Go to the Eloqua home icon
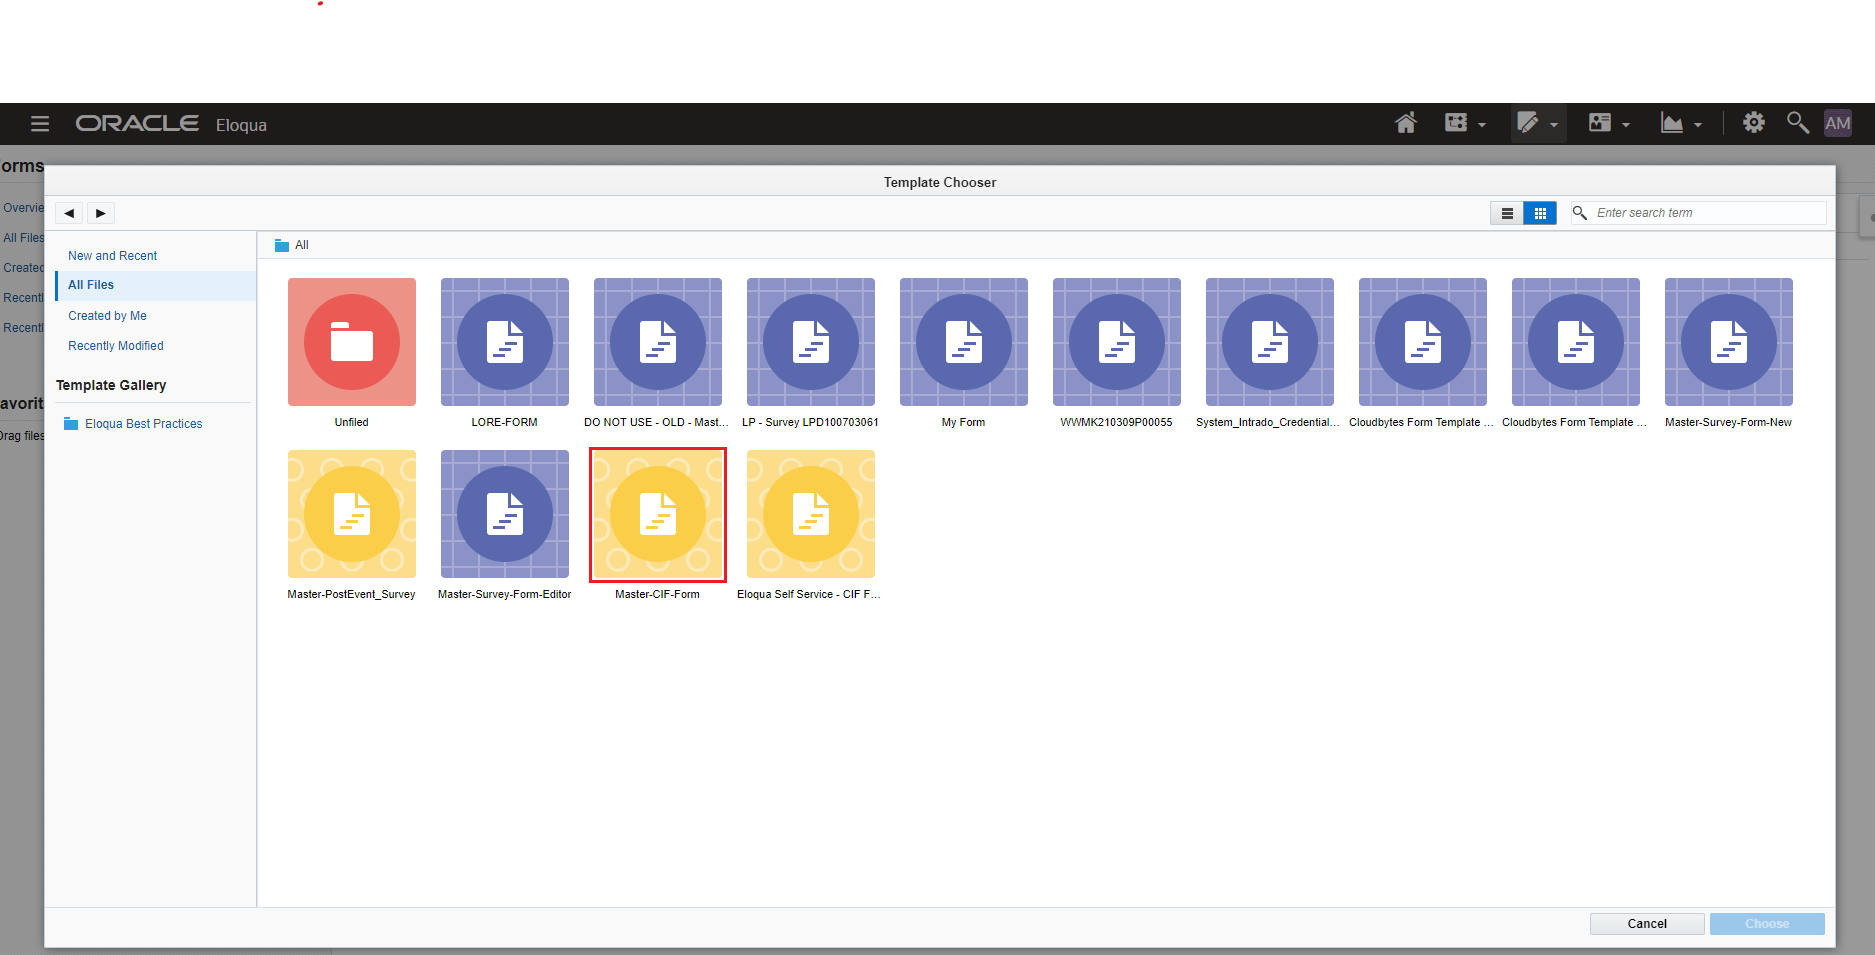Image resolution: width=1875 pixels, height=955 pixels. [1406, 123]
